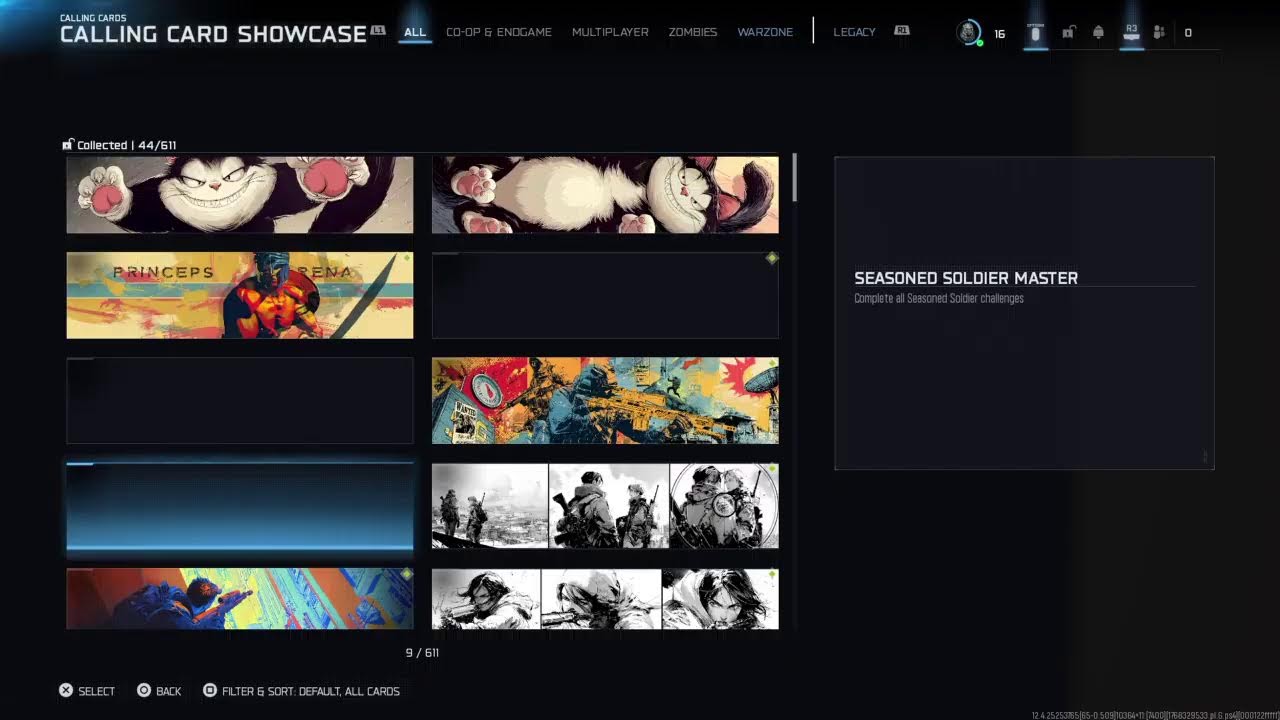Open the notifications bell icon
1280x720 pixels.
pyautogui.click(x=1098, y=33)
